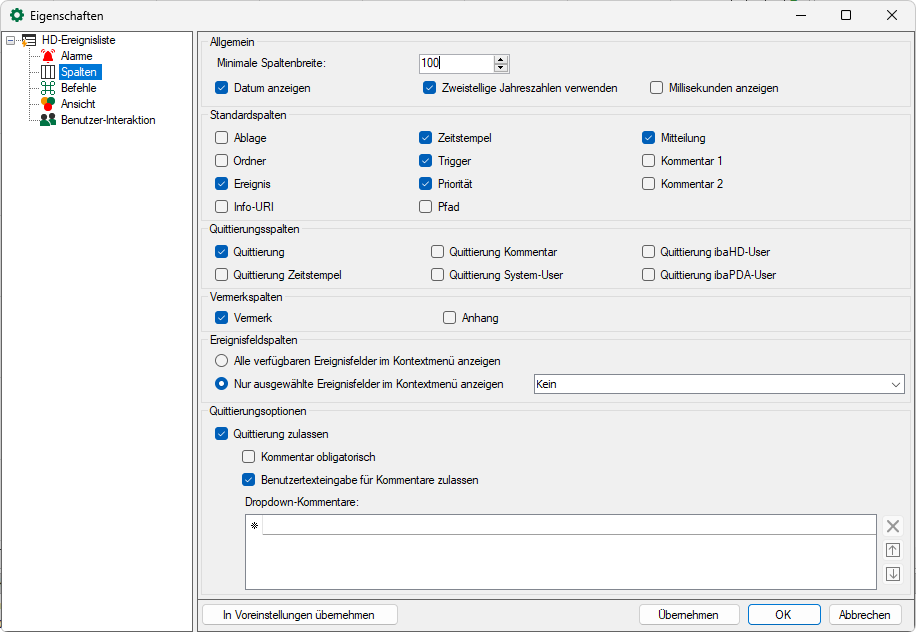916x632 pixels.
Task: Move dropdown comment up with arrow icon
Action: click(x=893, y=550)
